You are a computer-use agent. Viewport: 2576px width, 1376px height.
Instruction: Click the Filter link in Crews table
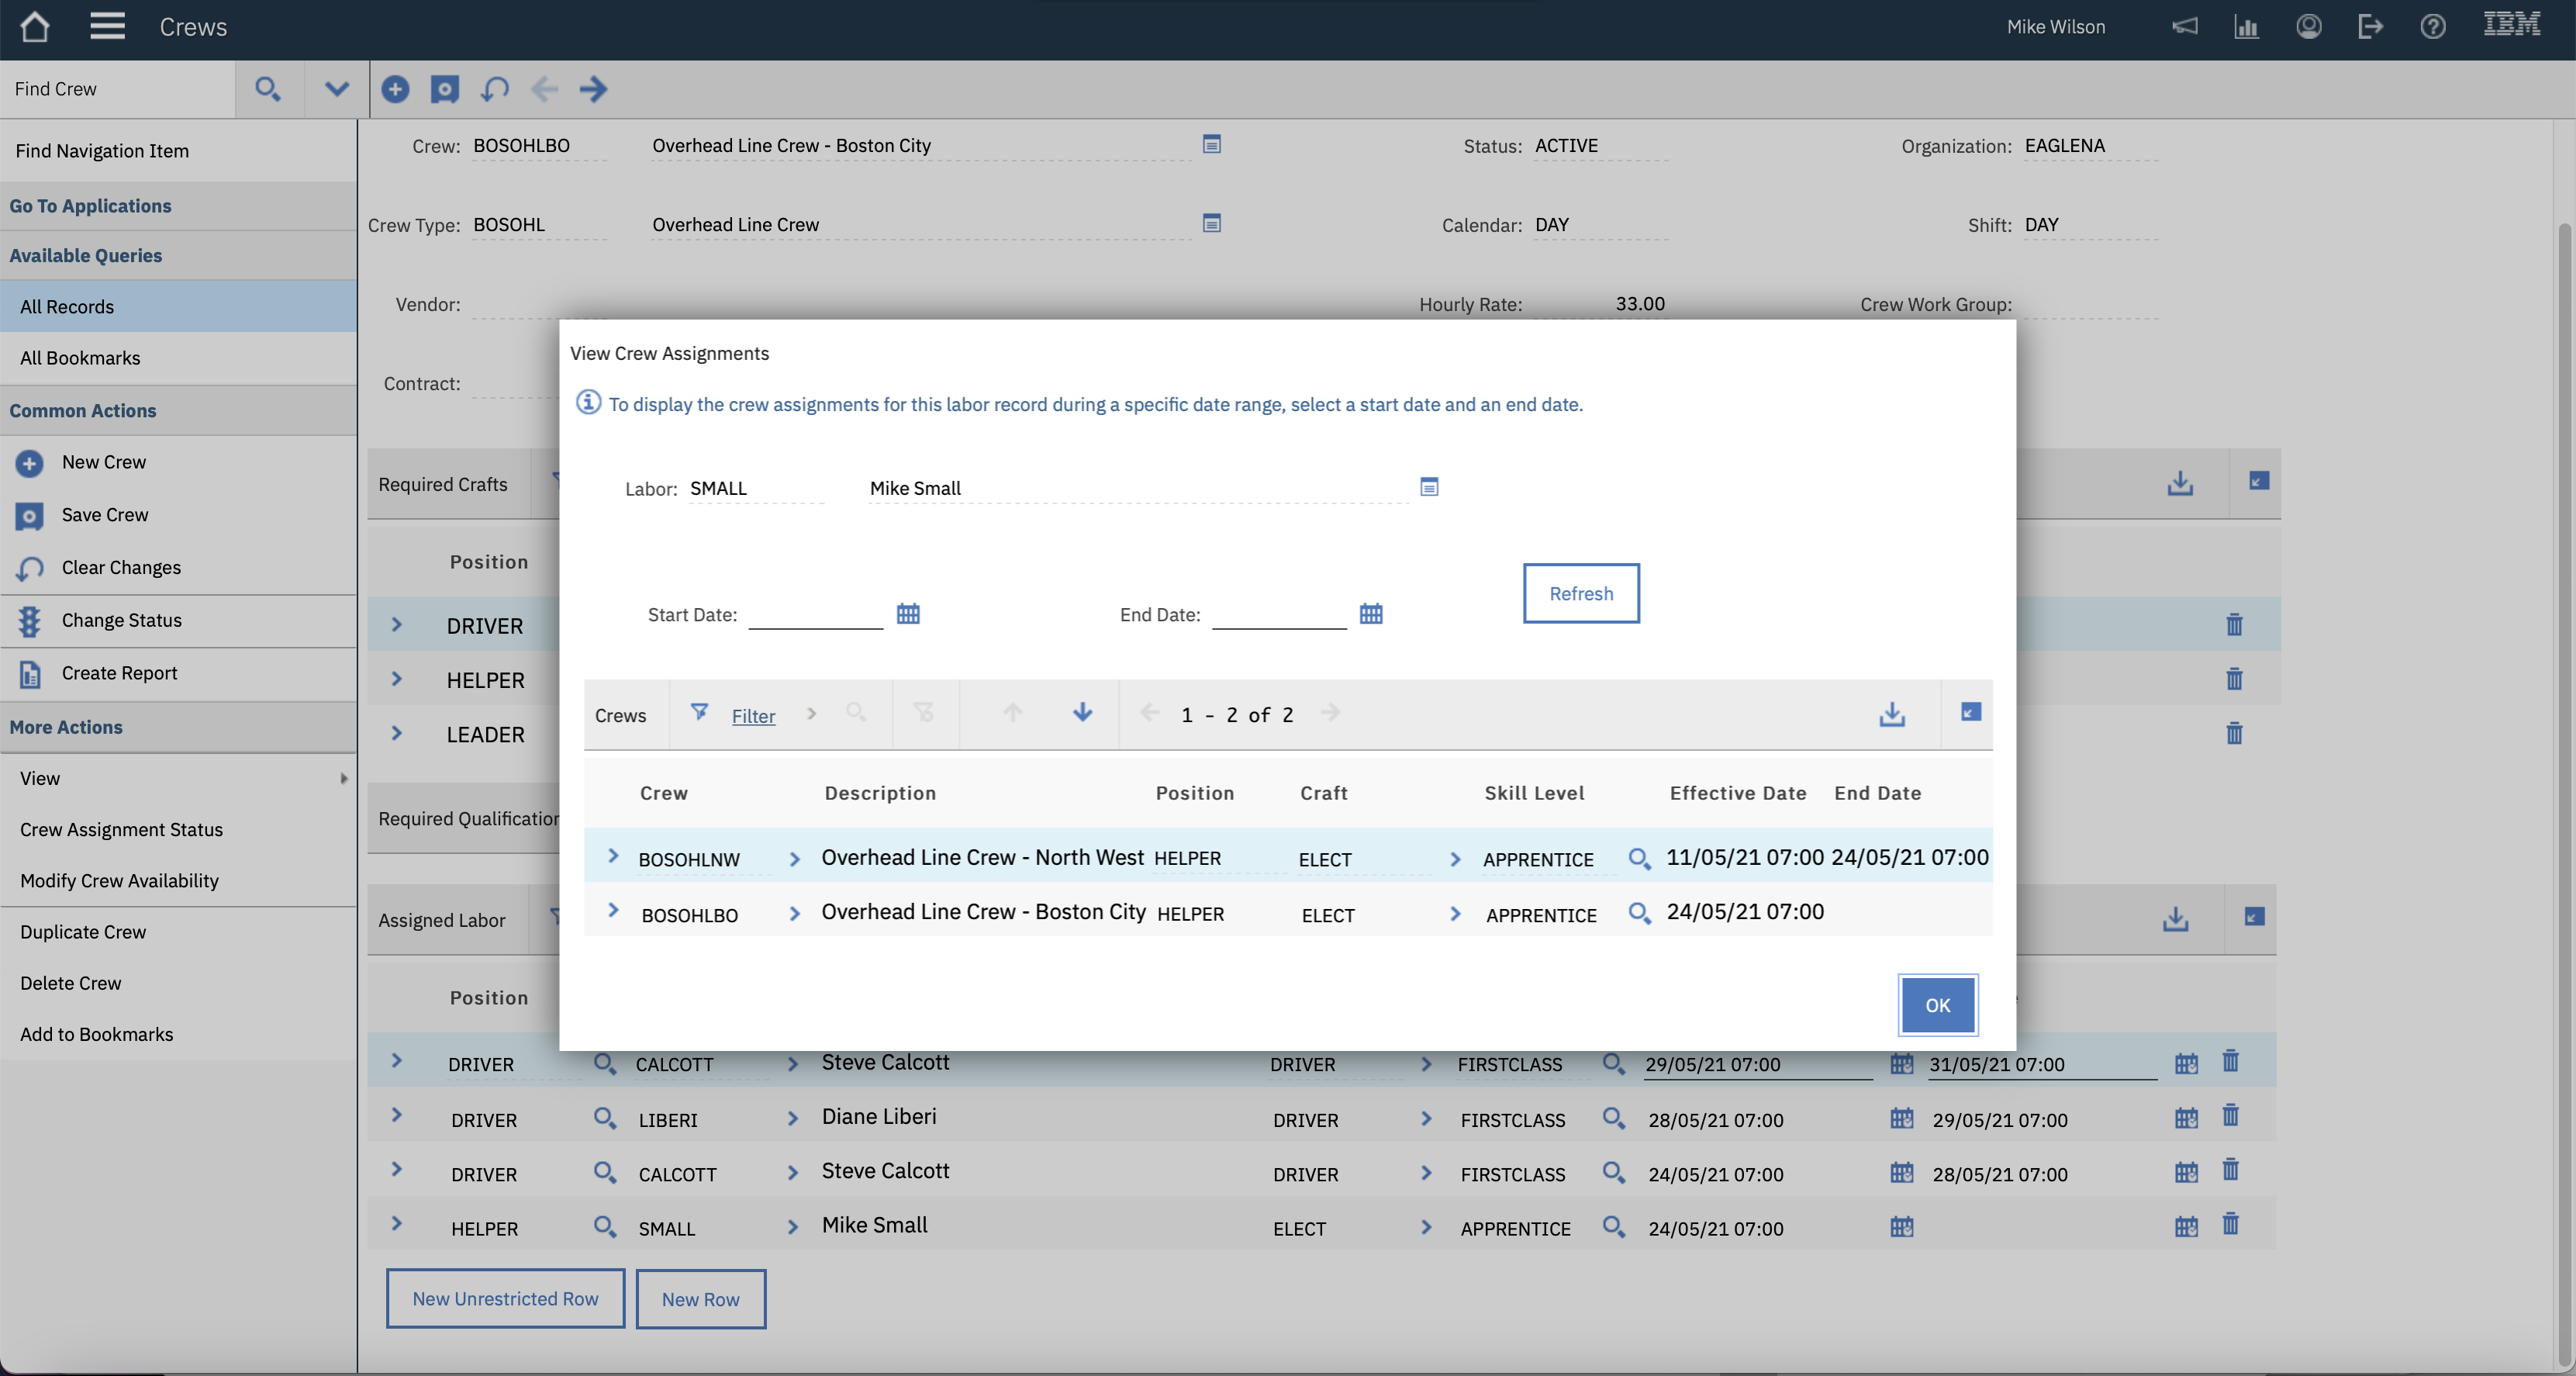(x=752, y=716)
